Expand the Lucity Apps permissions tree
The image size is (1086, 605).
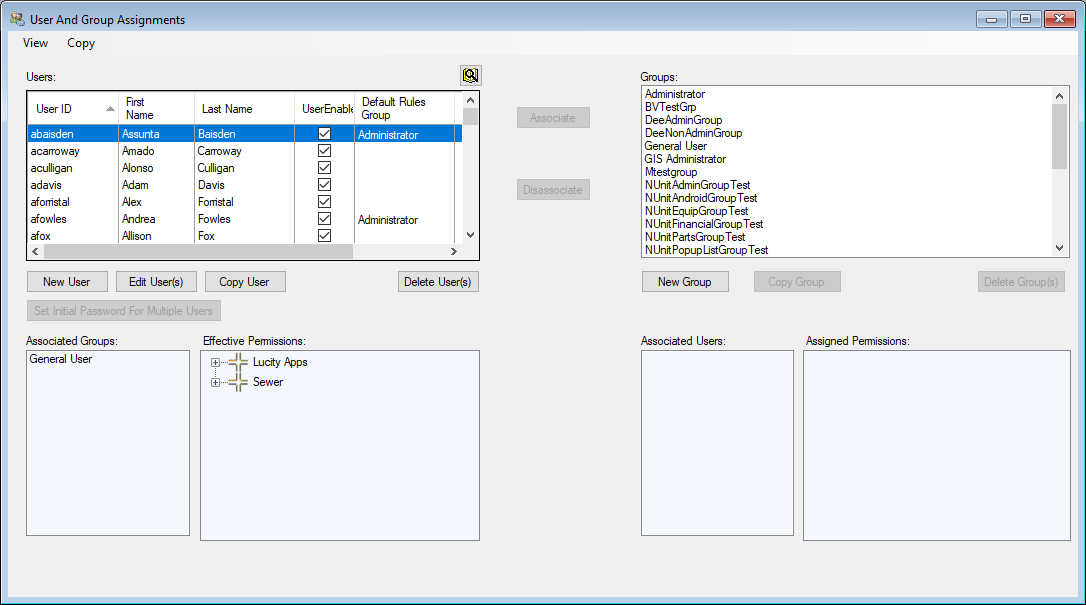[x=215, y=362]
